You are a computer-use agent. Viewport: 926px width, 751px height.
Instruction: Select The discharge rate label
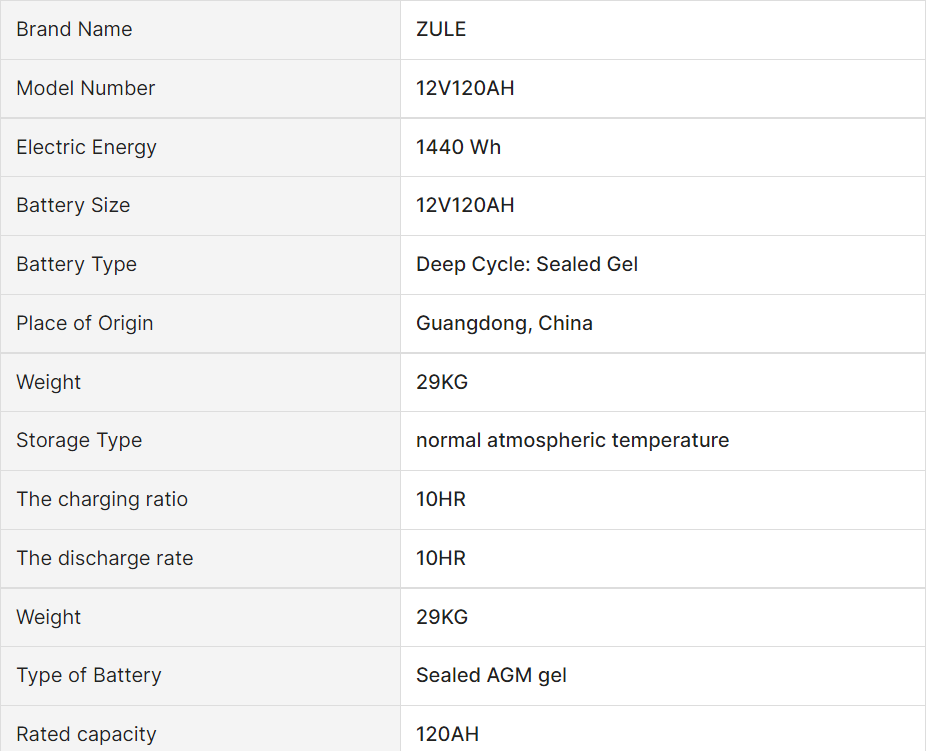105,558
